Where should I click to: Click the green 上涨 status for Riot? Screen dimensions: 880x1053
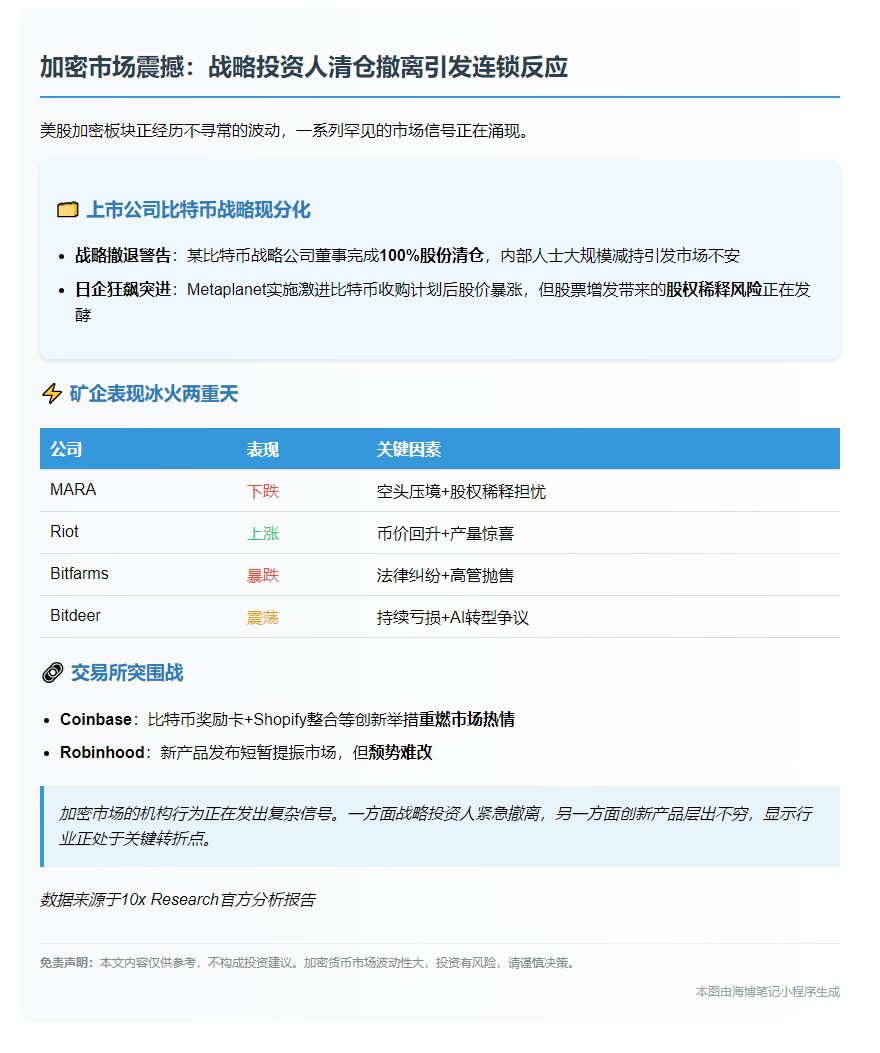(263, 534)
